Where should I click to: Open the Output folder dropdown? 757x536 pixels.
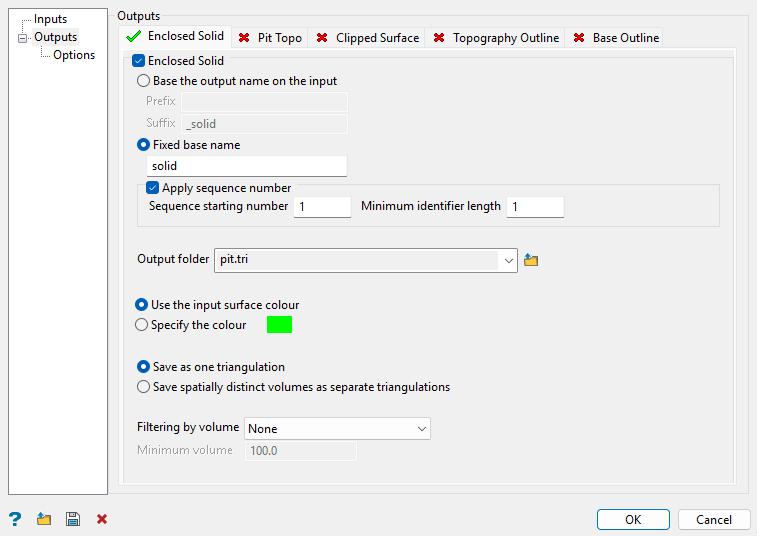click(x=509, y=260)
